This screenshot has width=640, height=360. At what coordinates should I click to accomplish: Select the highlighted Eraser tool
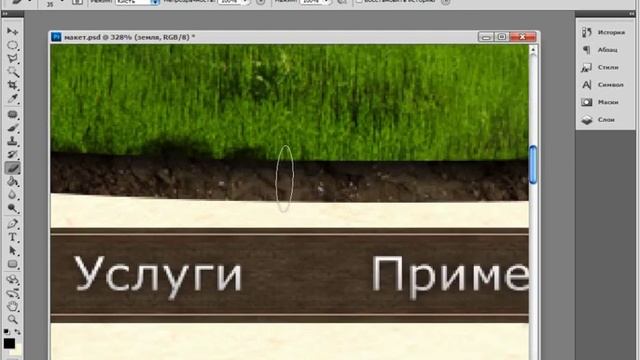(x=12, y=168)
